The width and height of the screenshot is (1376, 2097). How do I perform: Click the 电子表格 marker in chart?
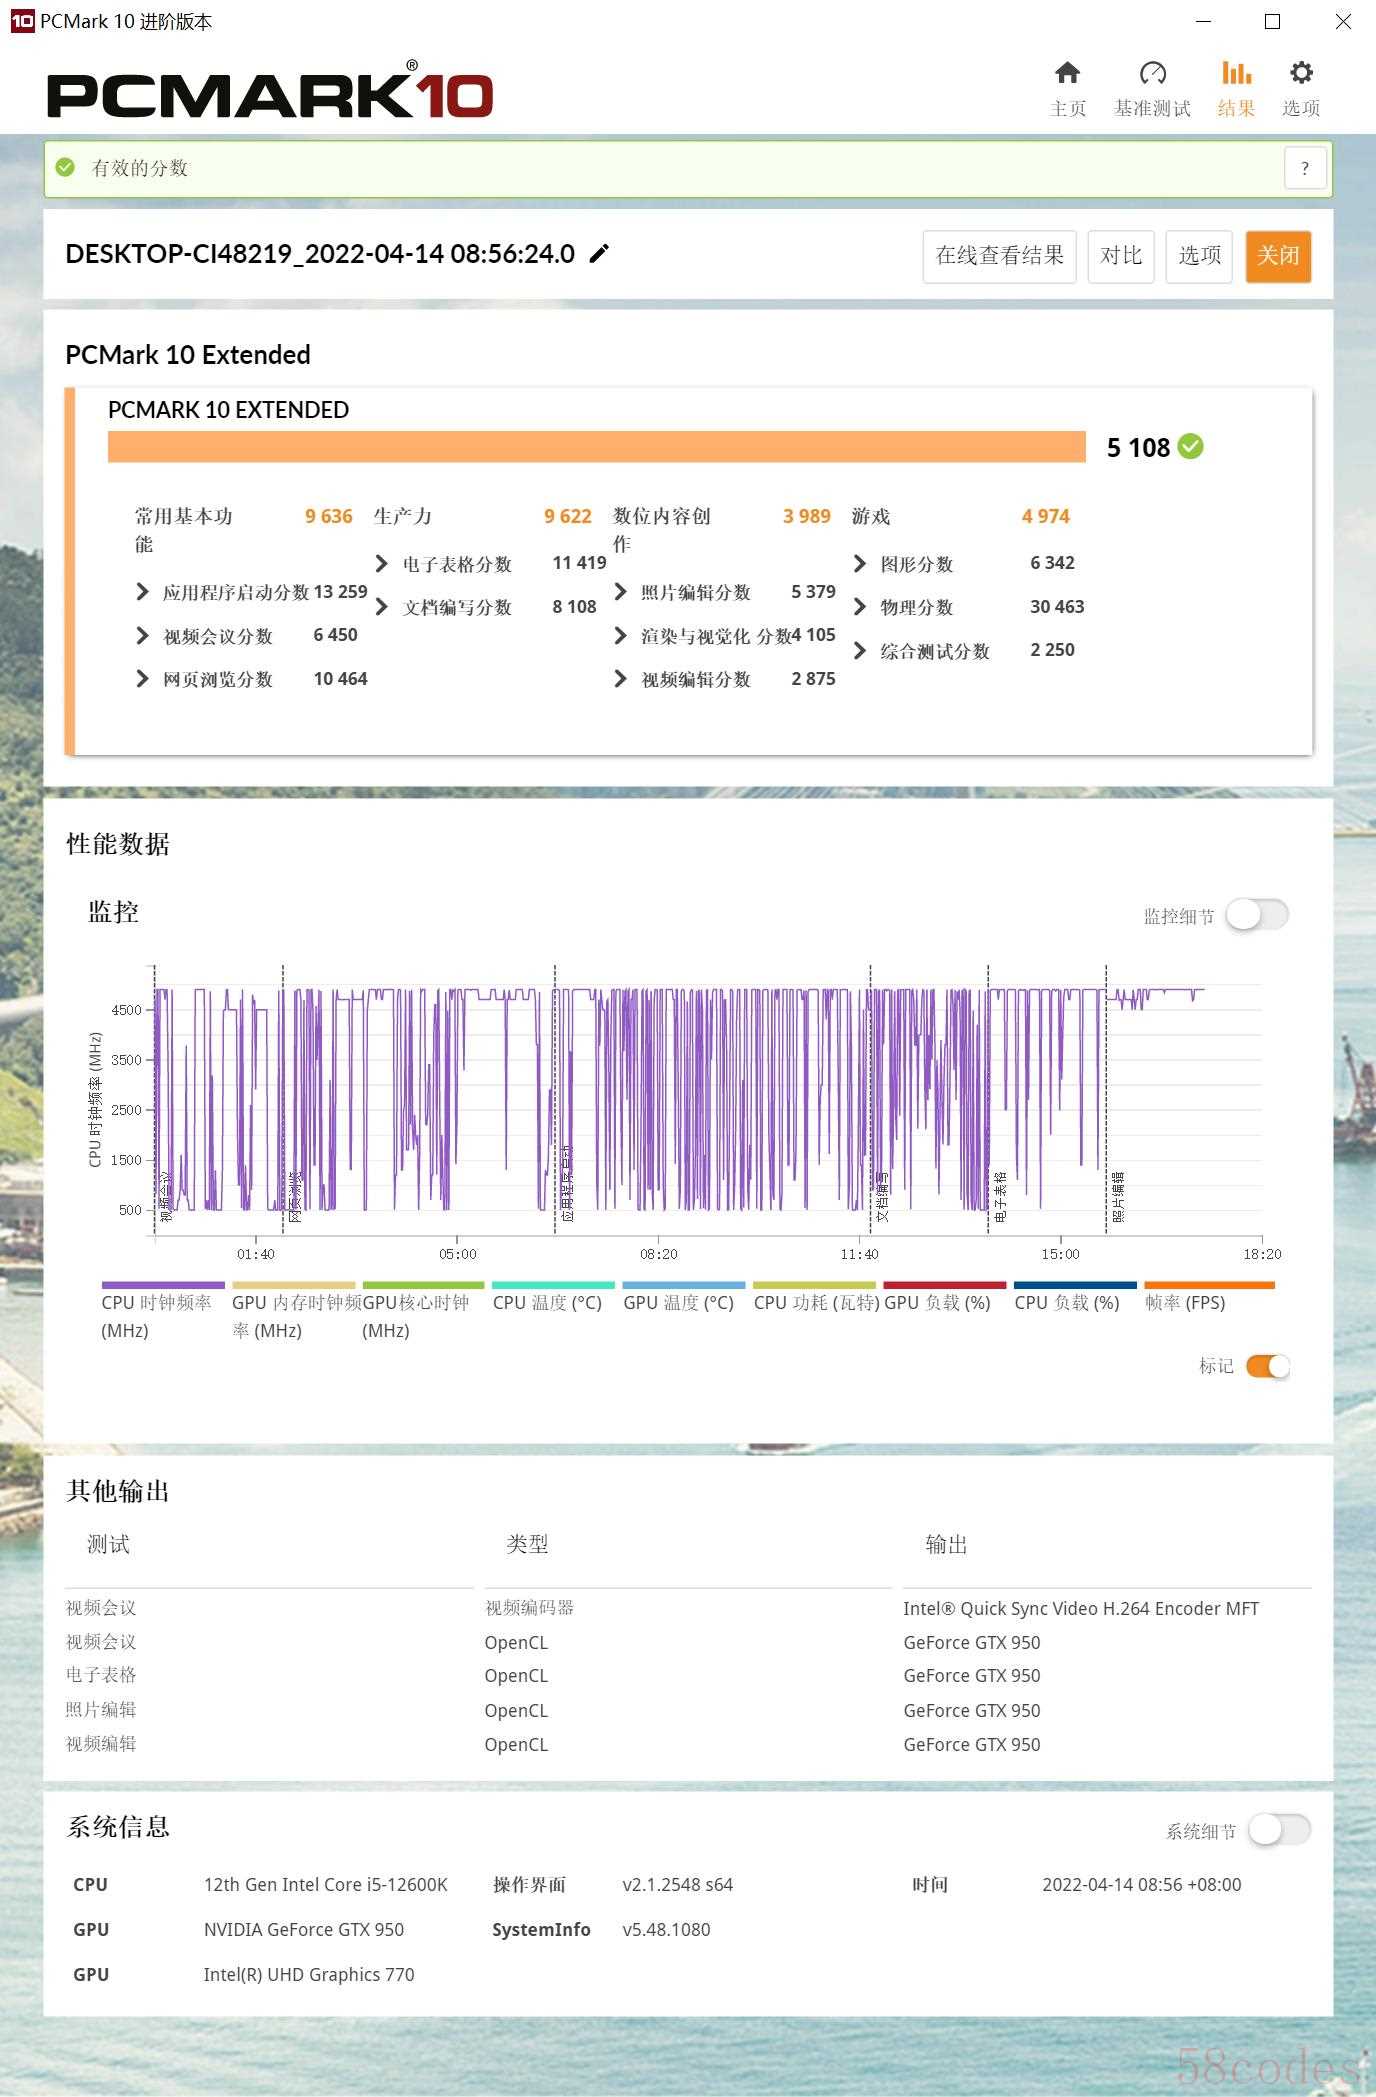[x=1000, y=1197]
